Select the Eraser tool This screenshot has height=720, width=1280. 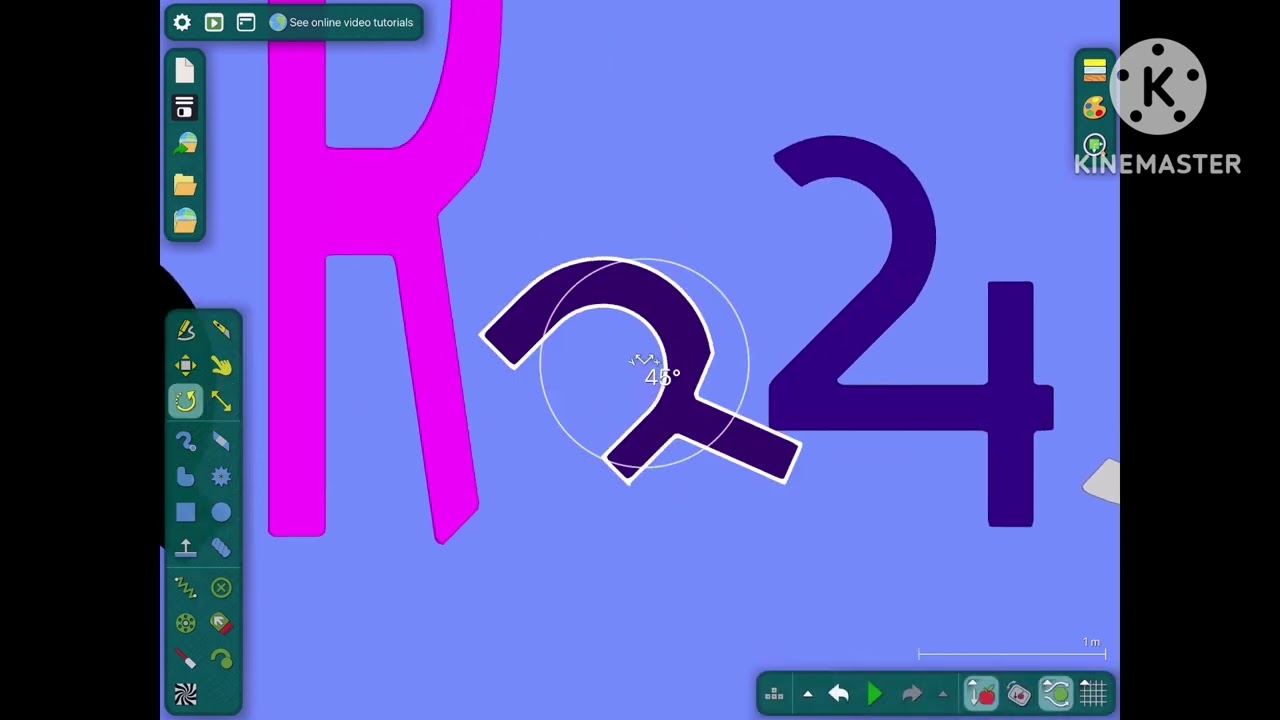tap(221, 441)
